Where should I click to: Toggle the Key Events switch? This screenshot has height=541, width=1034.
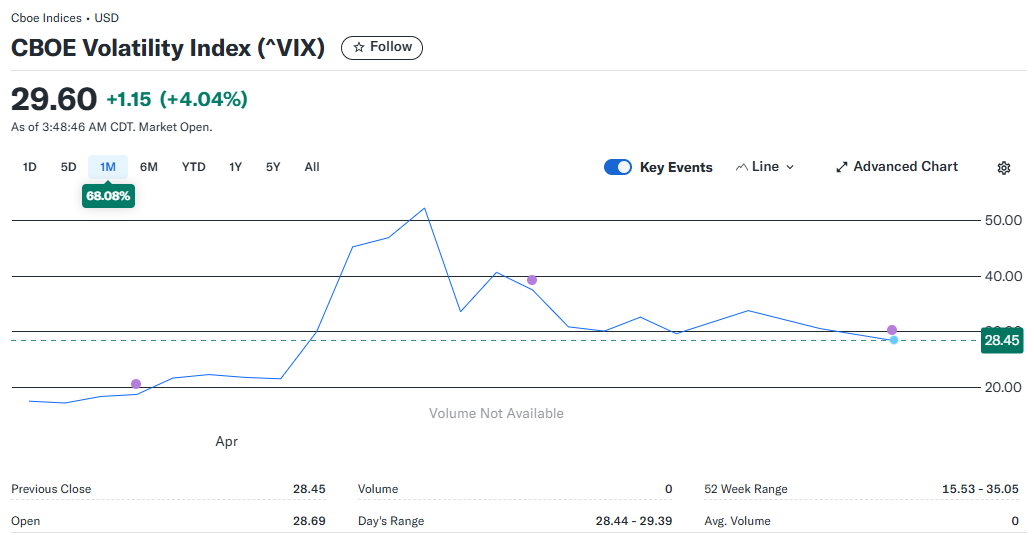click(618, 168)
